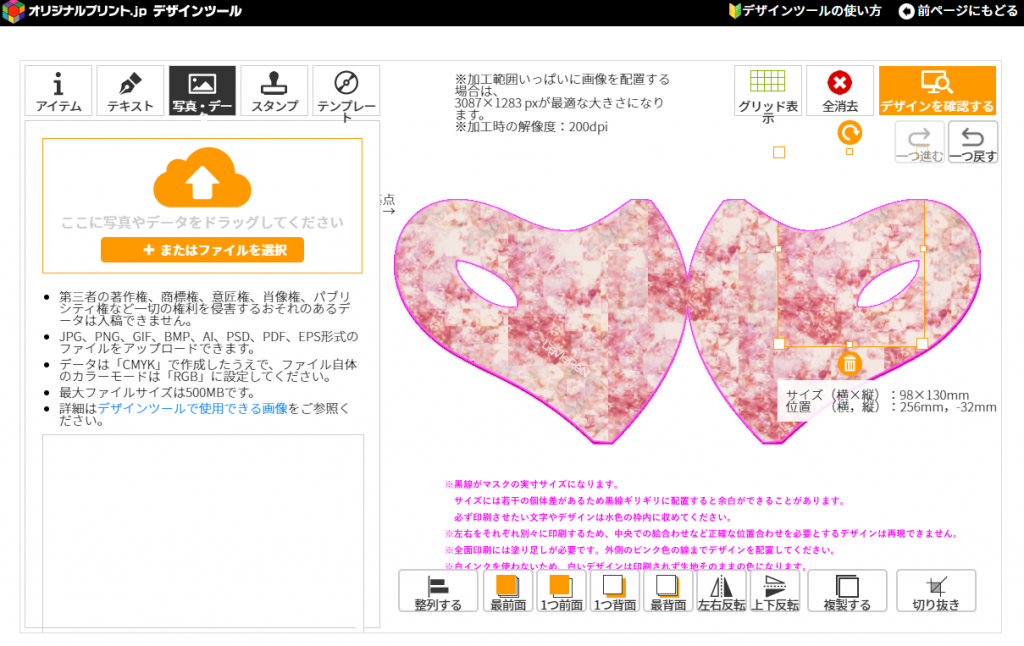Click 加工時の解像度：200dpi text

click(531, 127)
